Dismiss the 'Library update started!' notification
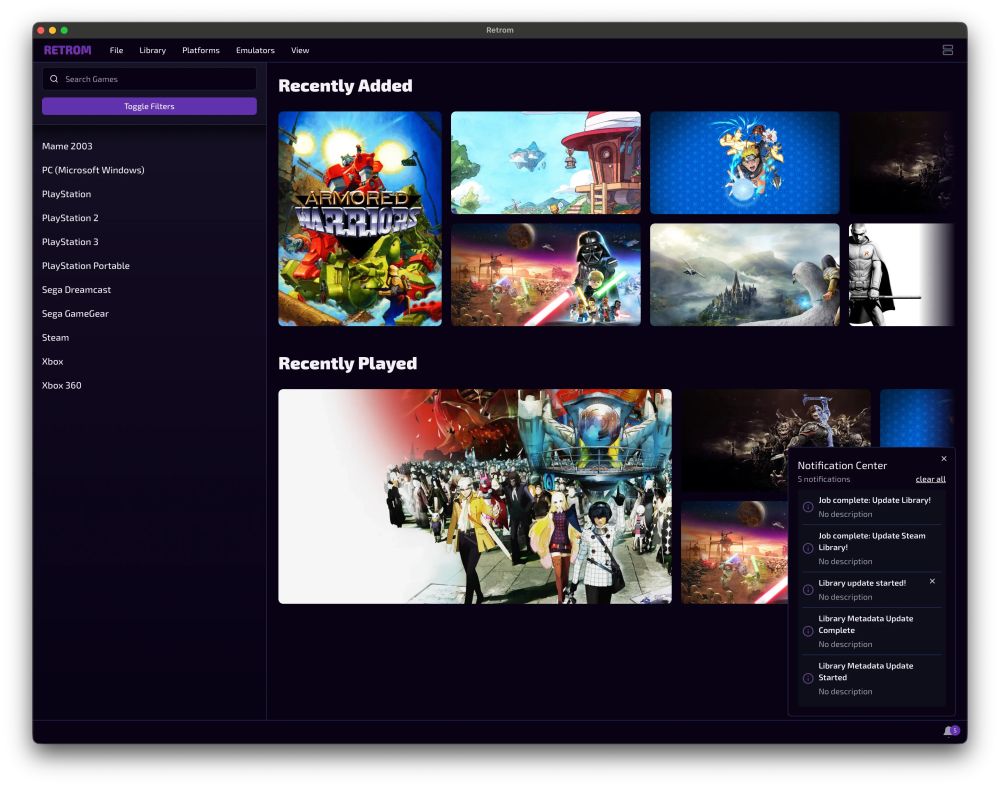 click(x=932, y=581)
